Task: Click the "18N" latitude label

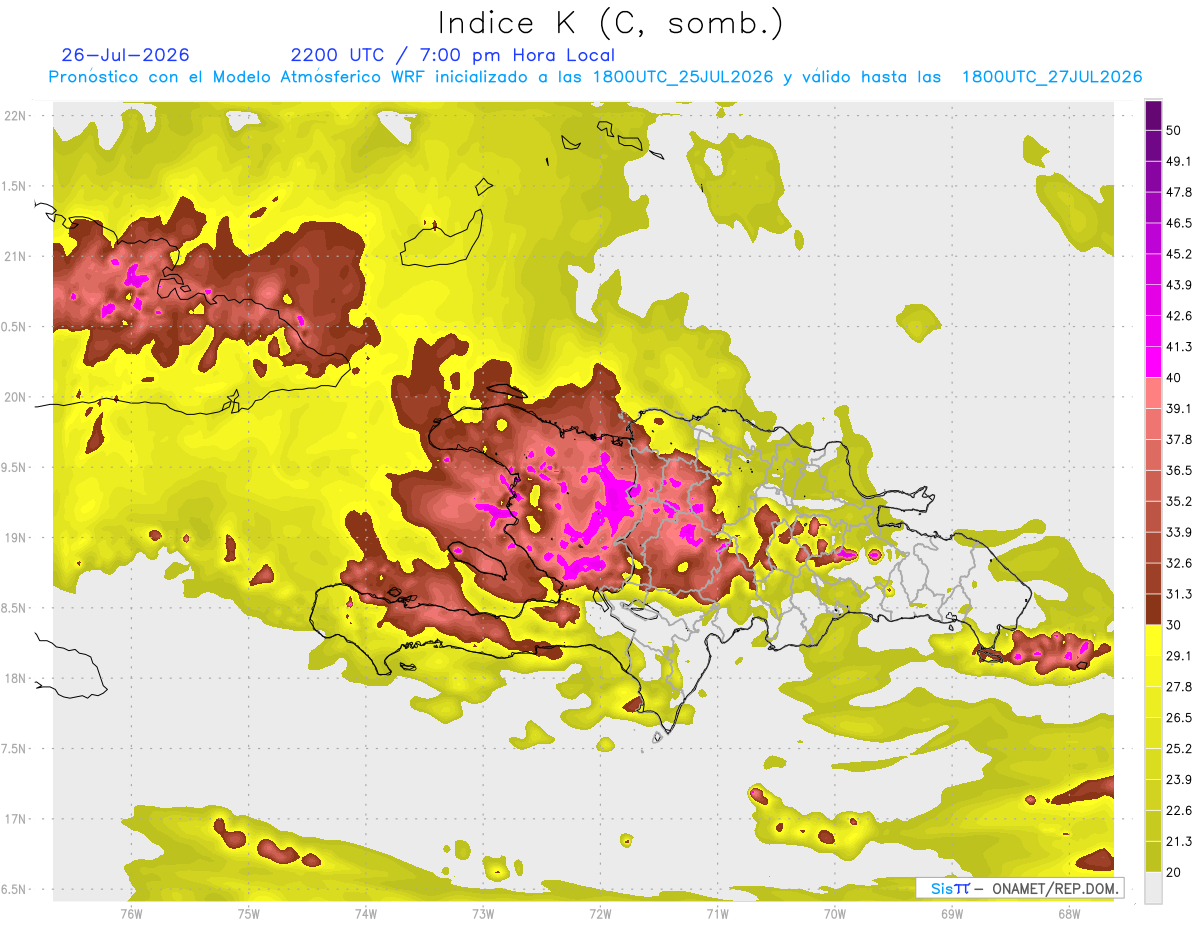Action: [17, 679]
